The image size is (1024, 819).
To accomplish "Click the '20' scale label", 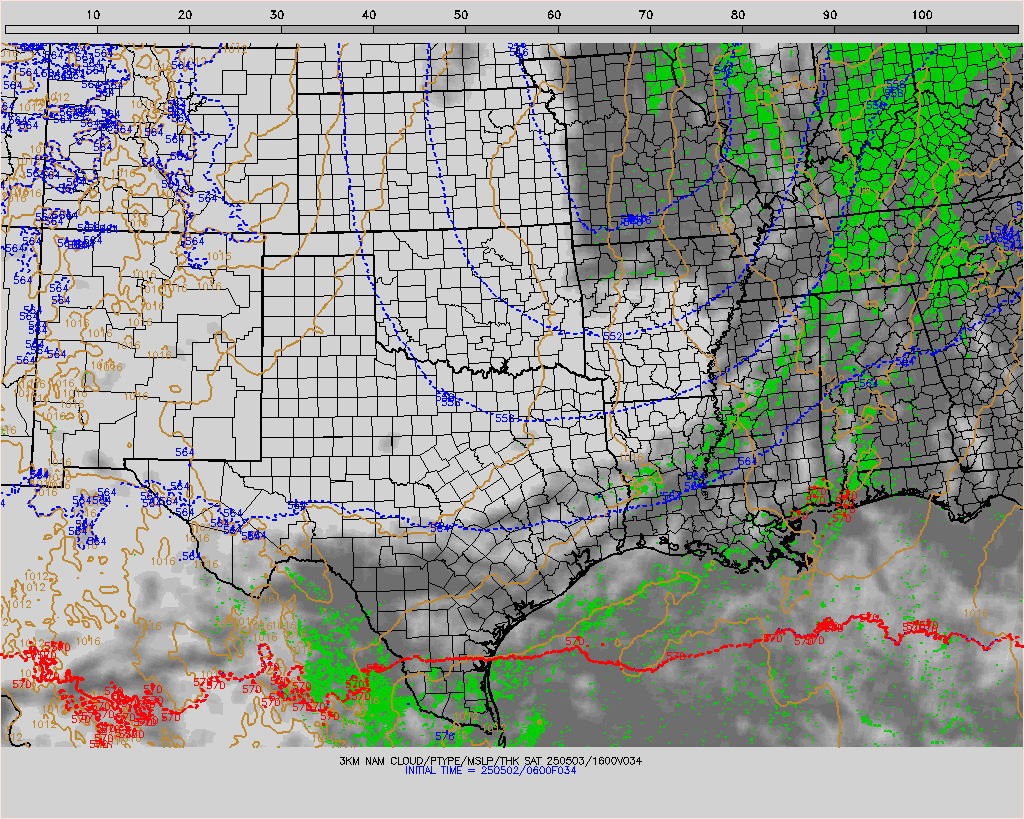I will [185, 14].
